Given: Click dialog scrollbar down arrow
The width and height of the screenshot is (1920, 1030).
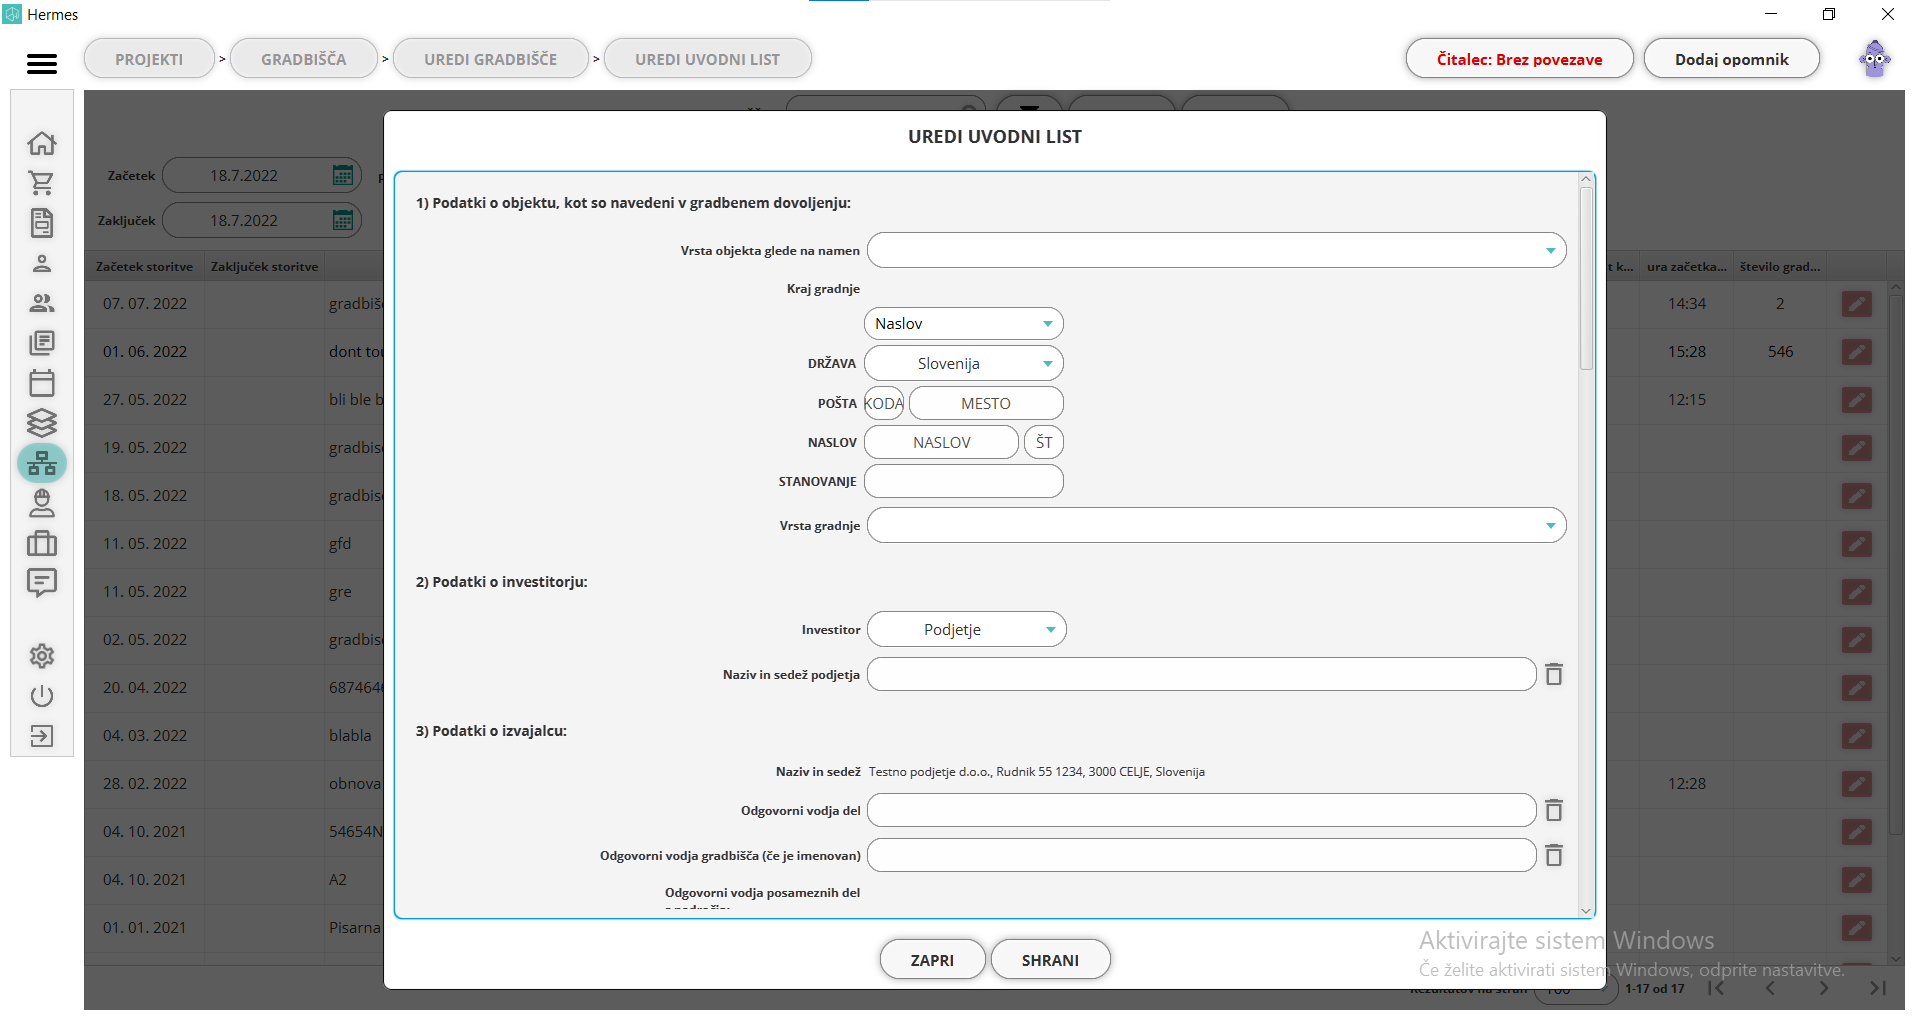Looking at the screenshot, I should pyautogui.click(x=1586, y=910).
